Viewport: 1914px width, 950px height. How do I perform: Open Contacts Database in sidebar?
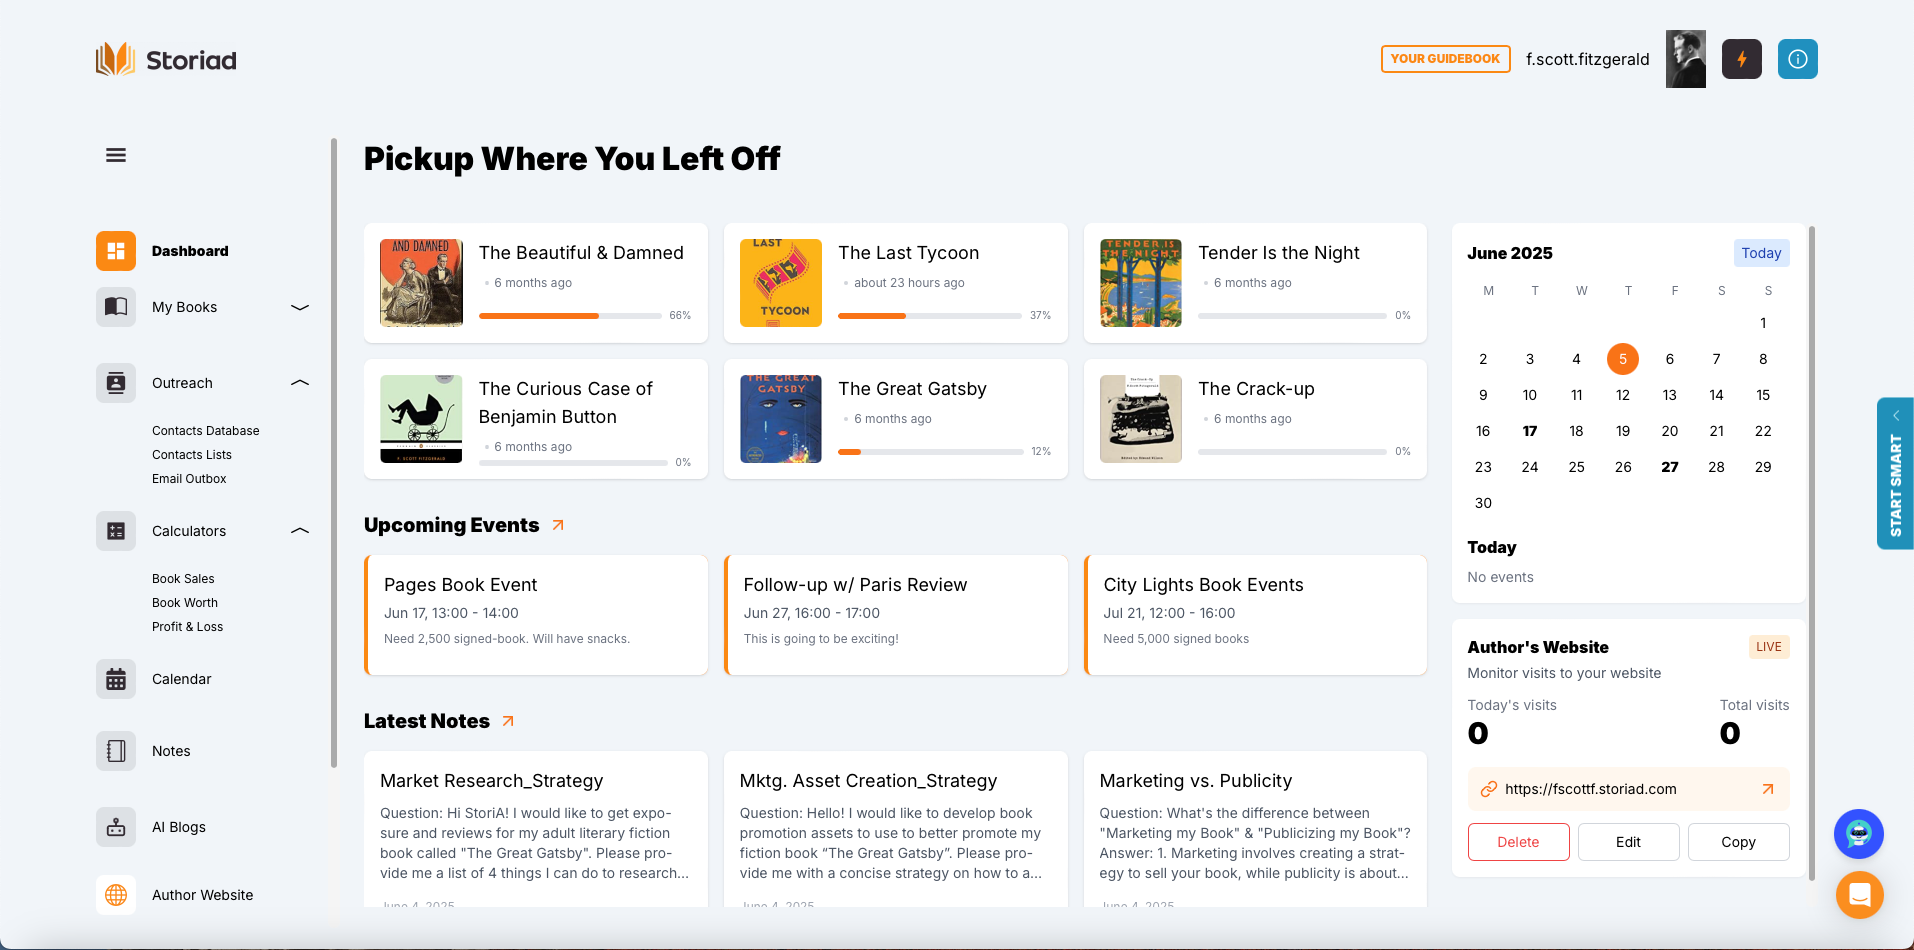point(206,431)
